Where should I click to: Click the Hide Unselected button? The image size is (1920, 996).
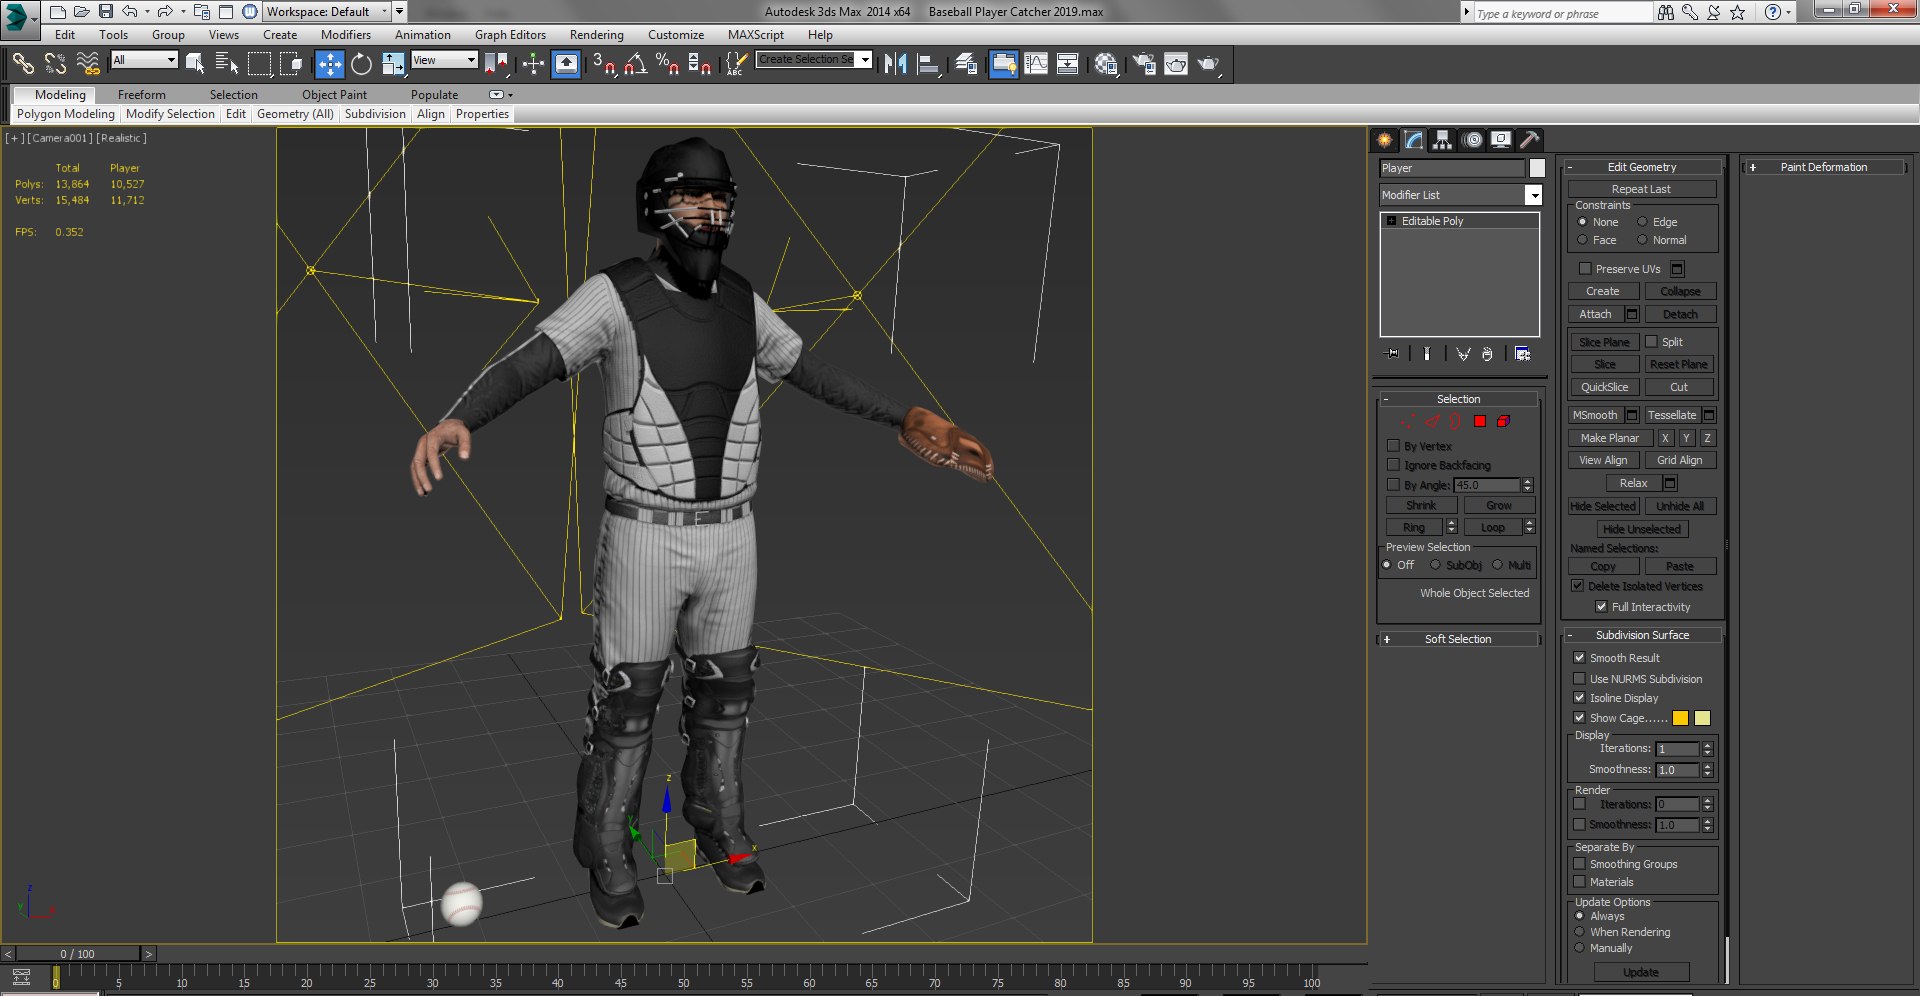pyautogui.click(x=1641, y=529)
